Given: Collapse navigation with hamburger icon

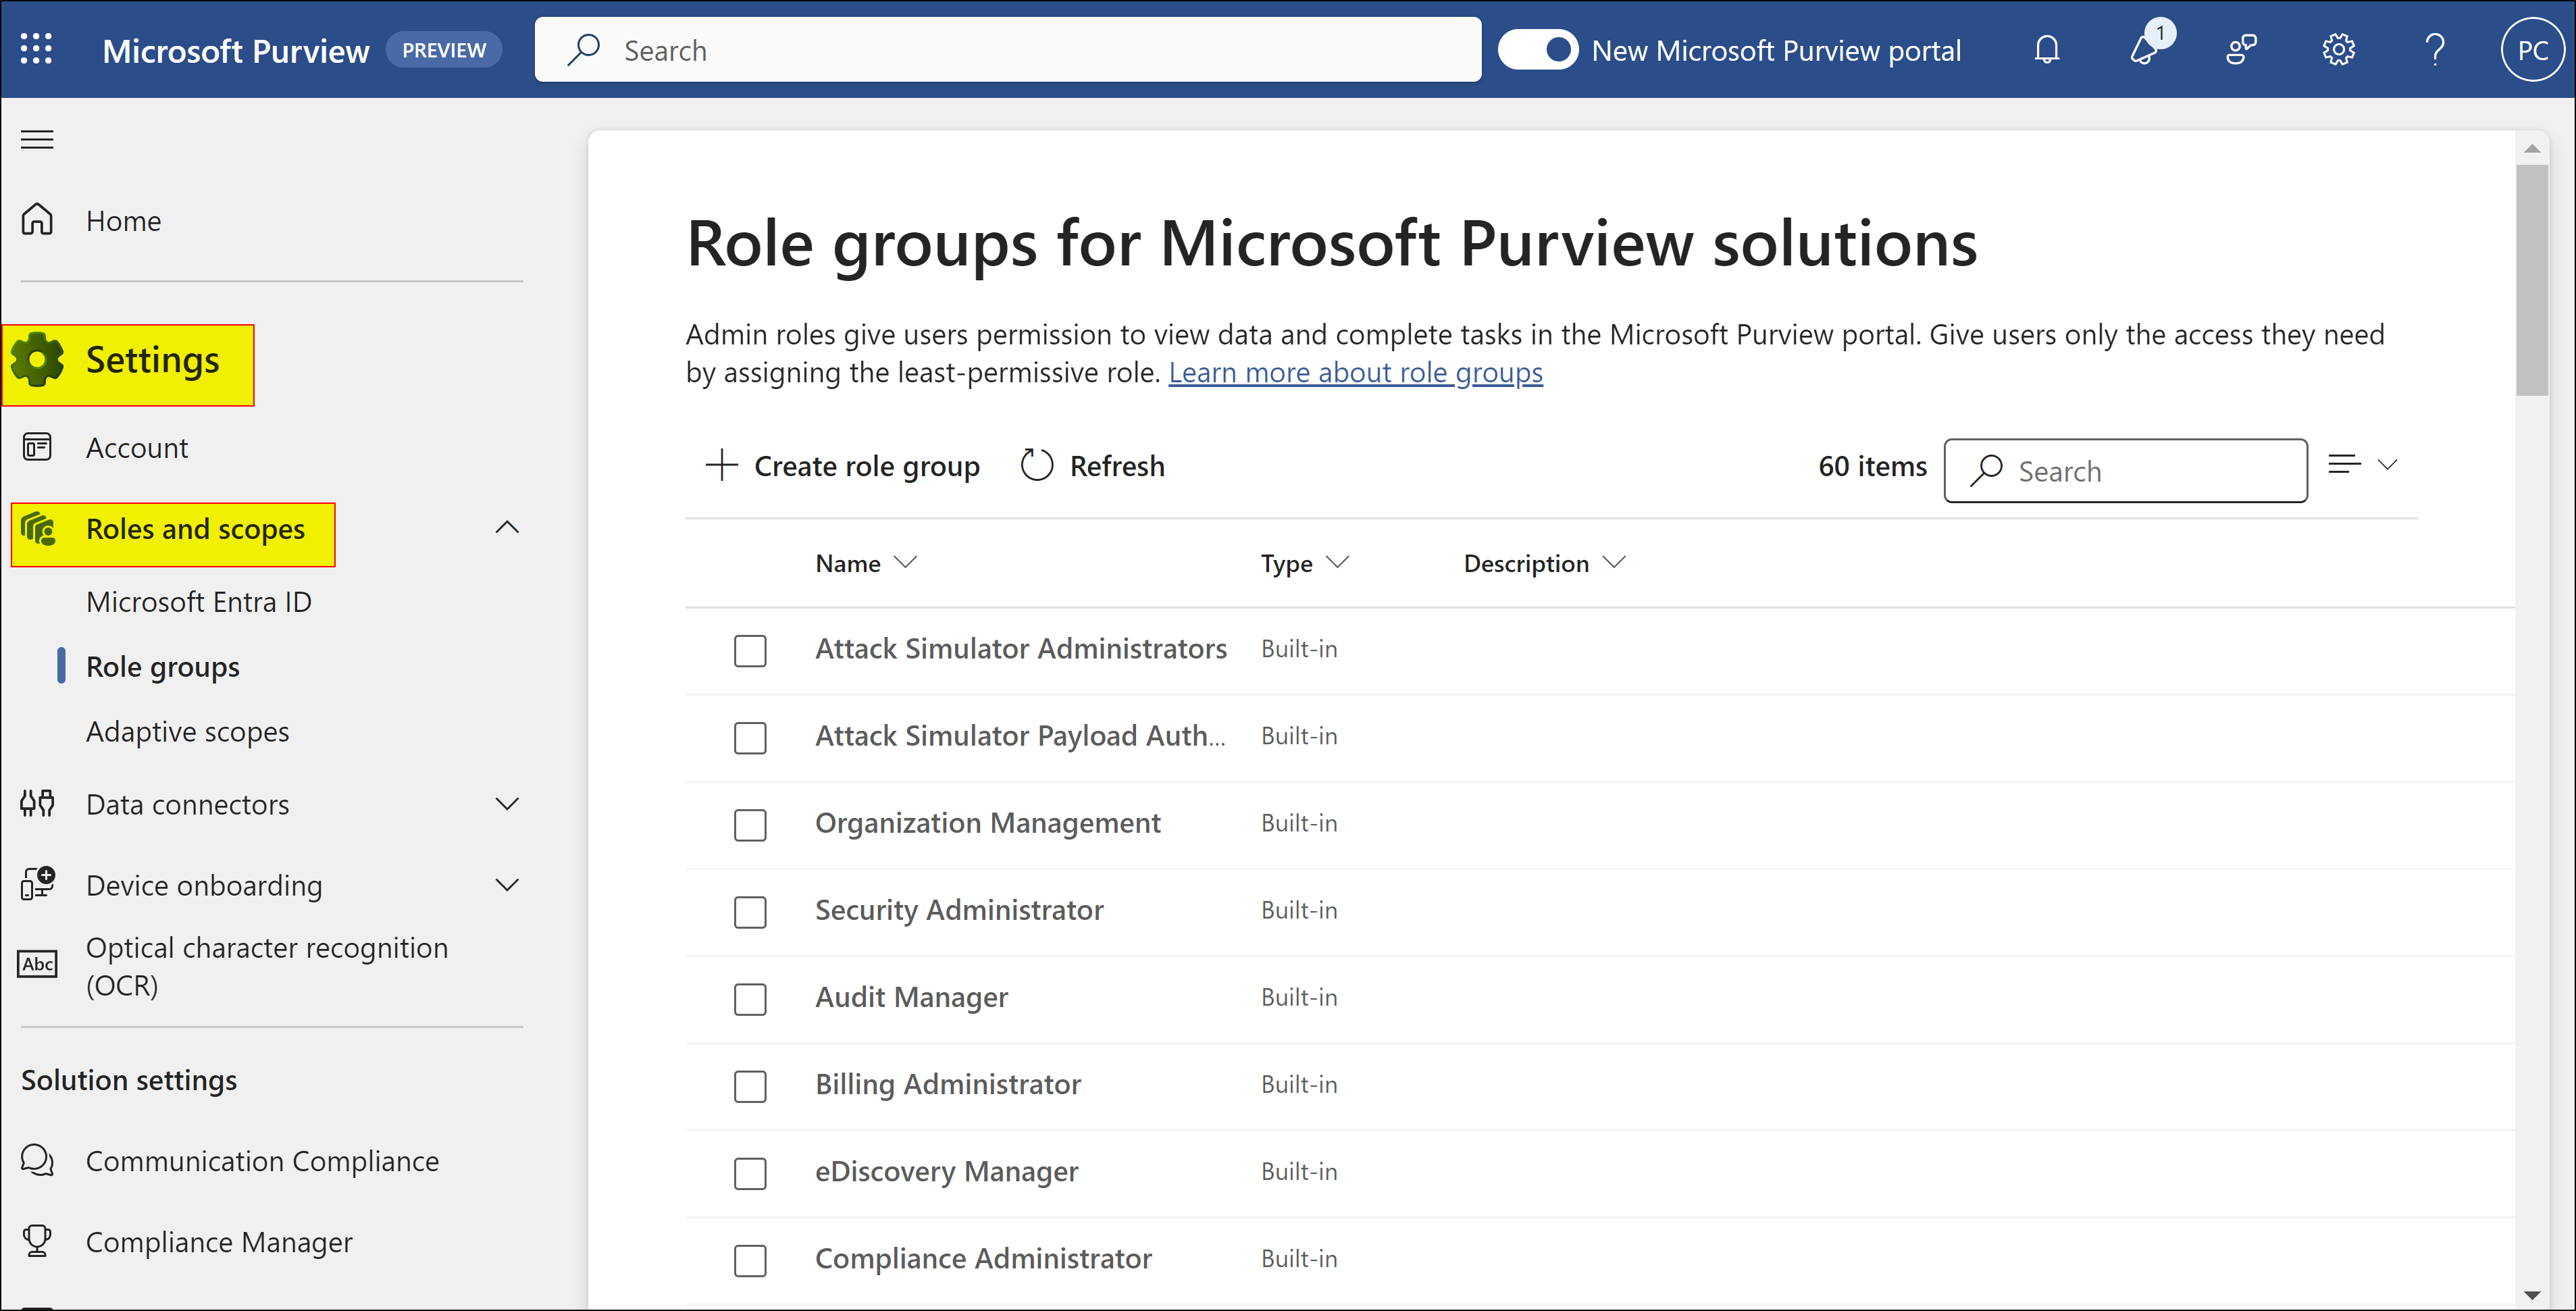Looking at the screenshot, I should 37,139.
